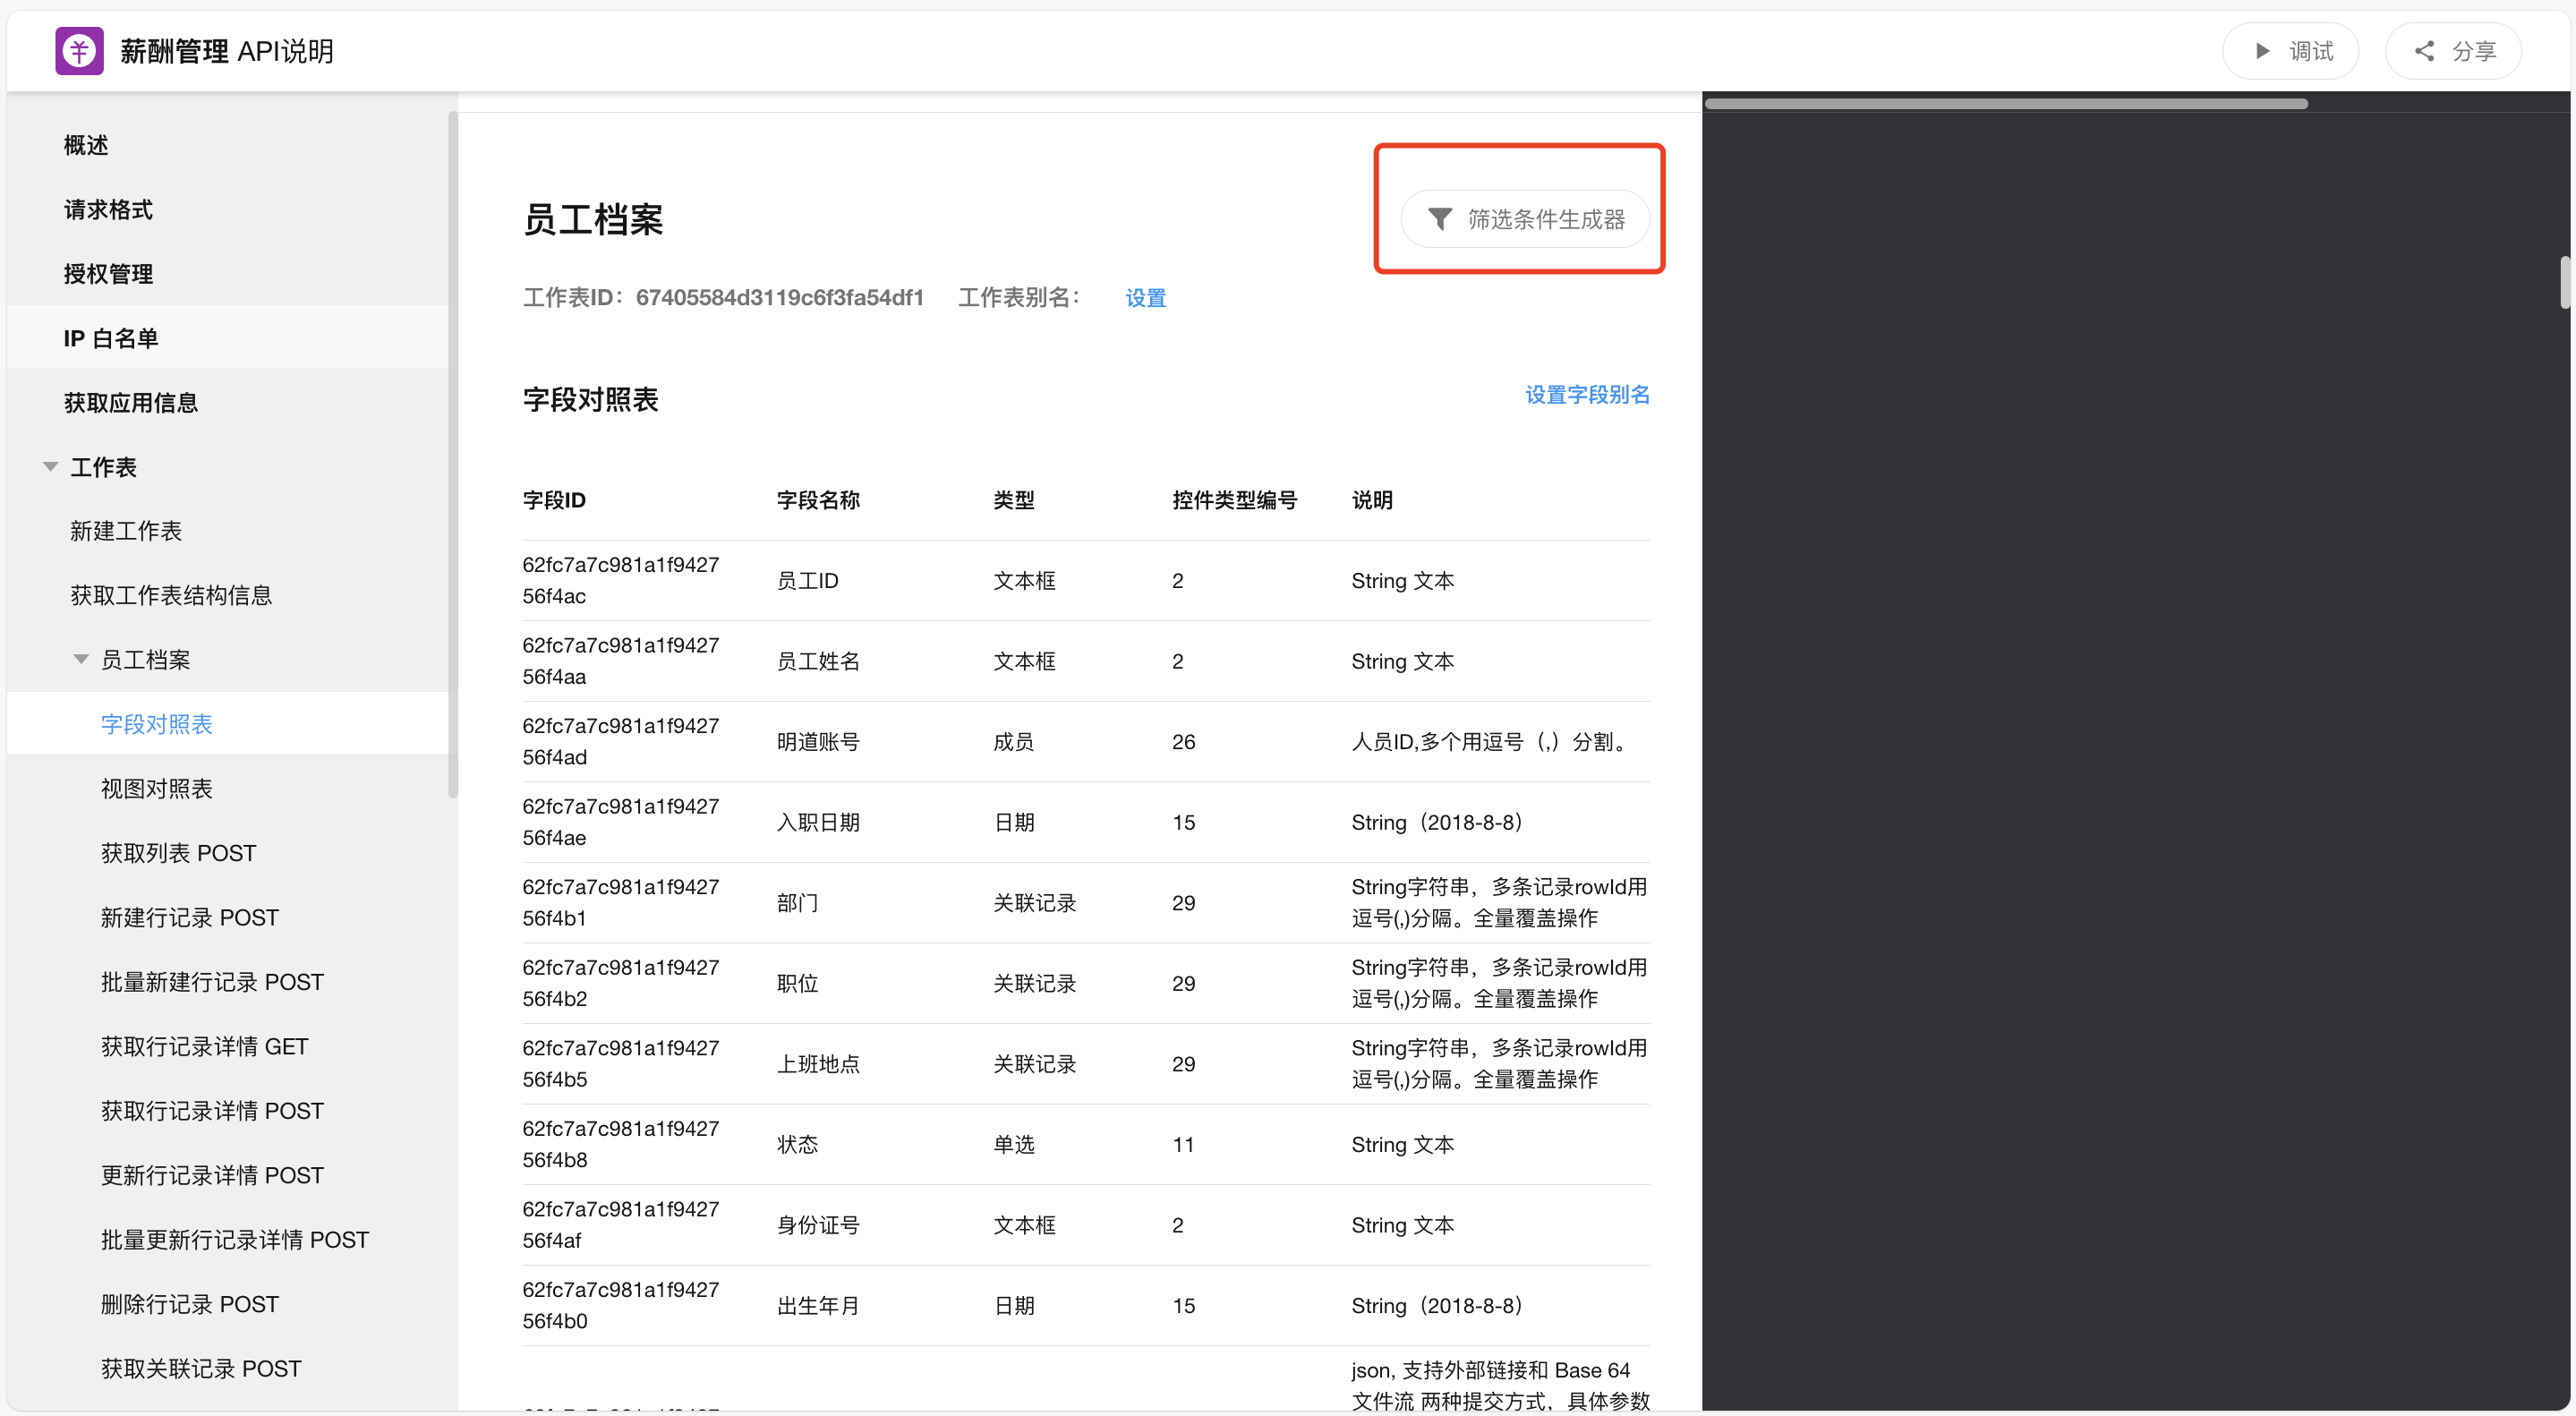
Task: Click the 出生年月 field name cell
Action: click(x=818, y=1306)
